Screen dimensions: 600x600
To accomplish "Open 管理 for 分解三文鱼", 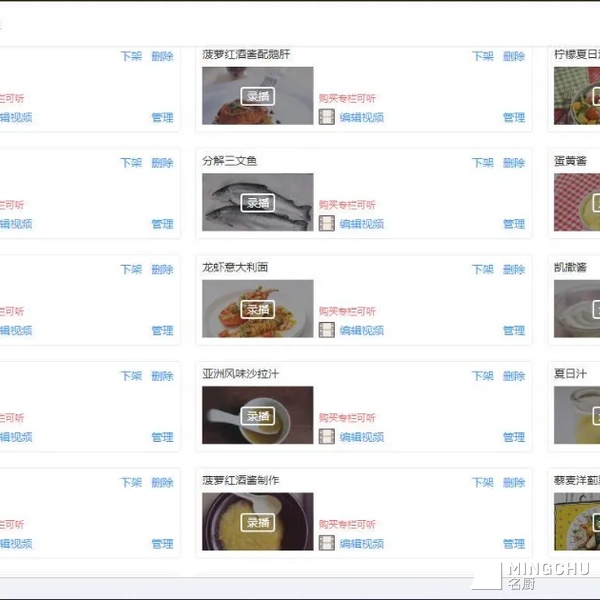I will pos(514,224).
